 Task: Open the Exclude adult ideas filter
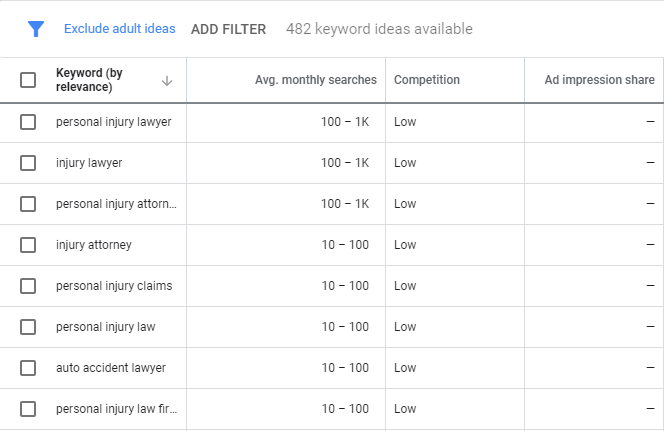coord(119,28)
